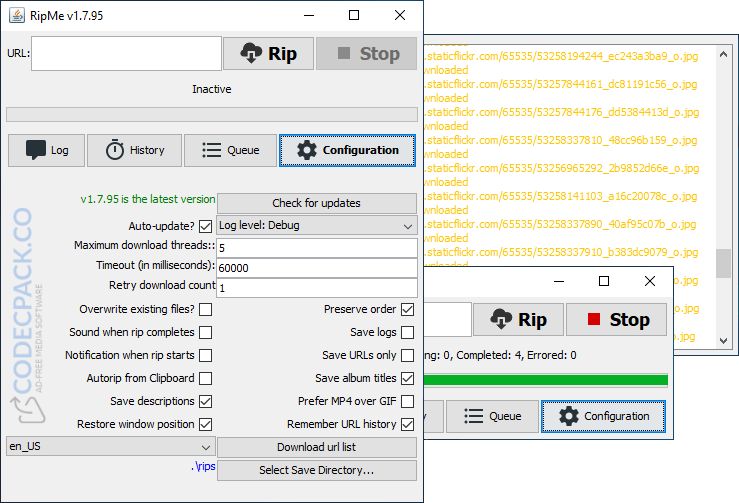Enable Notification when rip starts

pos(205,355)
